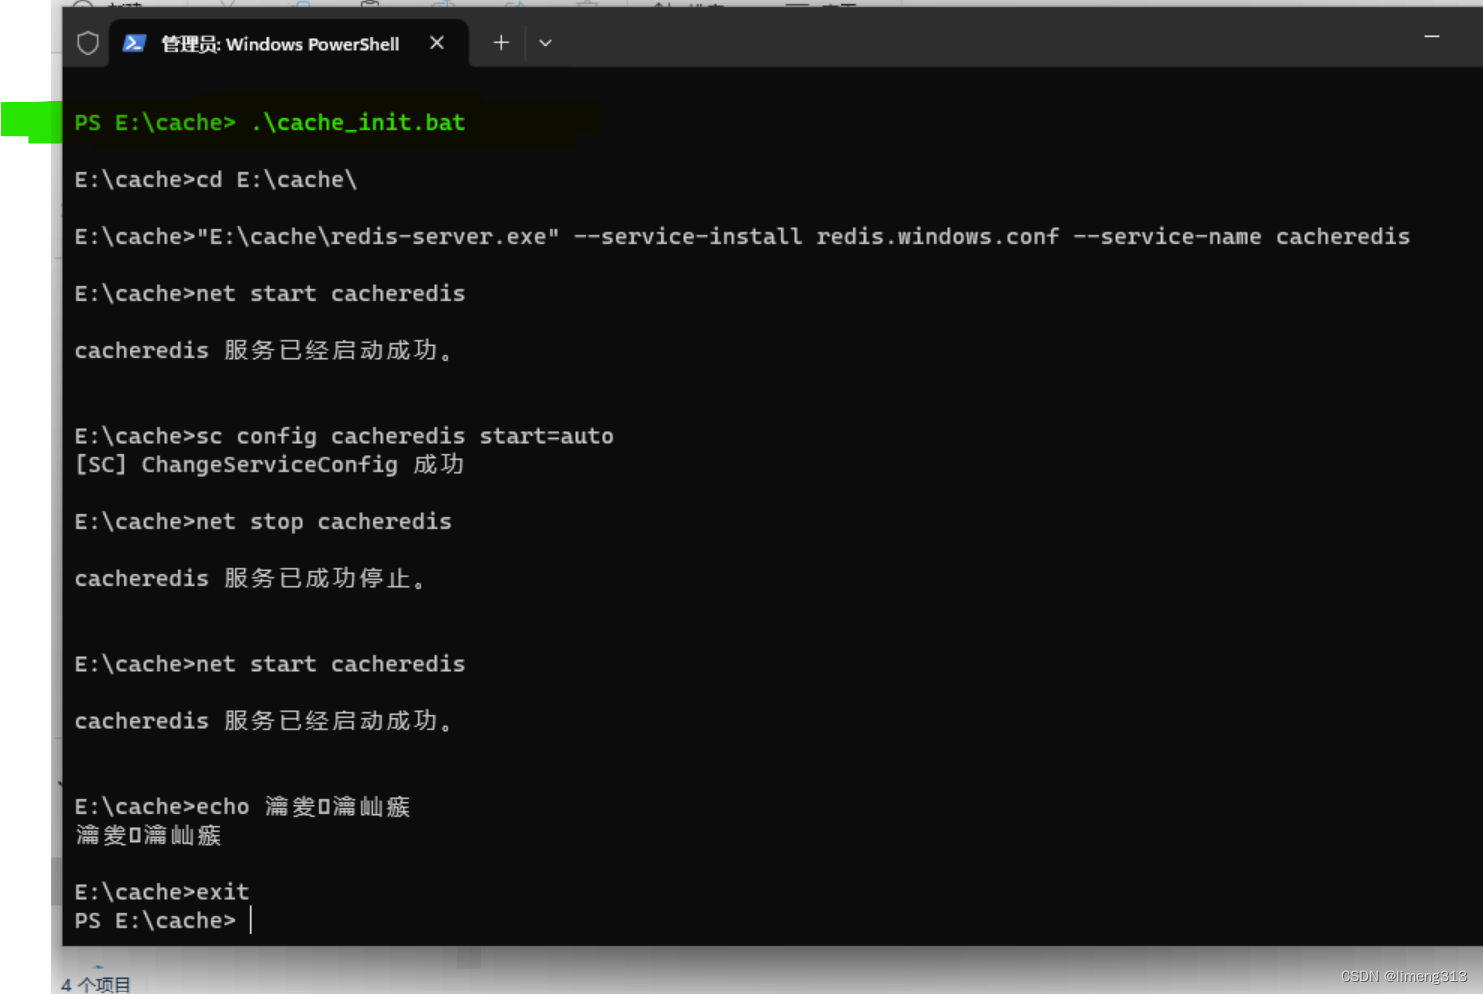Click the first 'net start cacheredis' line

(270, 294)
